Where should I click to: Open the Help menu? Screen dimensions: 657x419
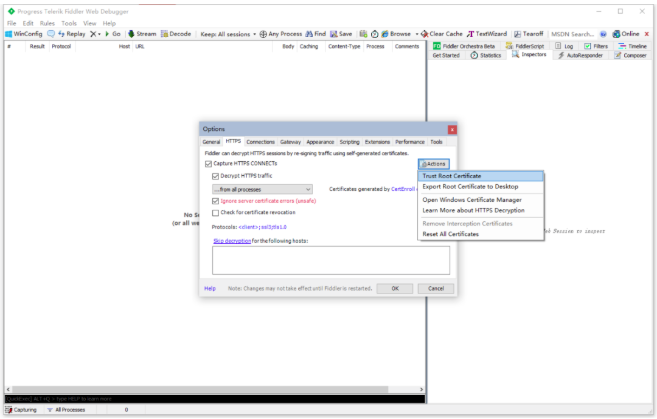click(109, 23)
